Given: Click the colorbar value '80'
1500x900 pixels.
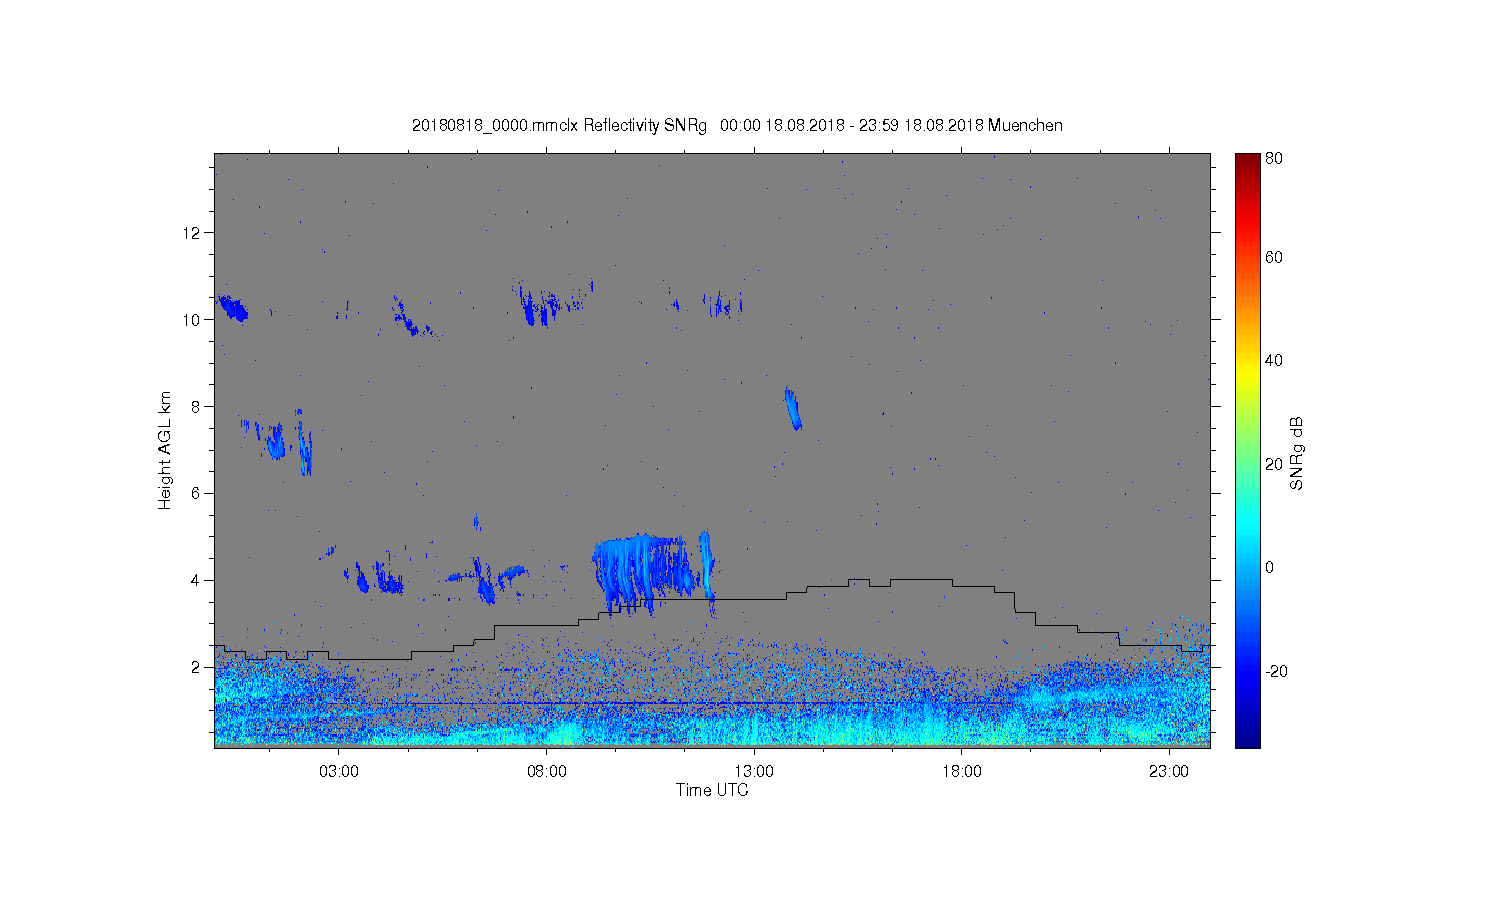Looking at the screenshot, I should coord(1274,158).
